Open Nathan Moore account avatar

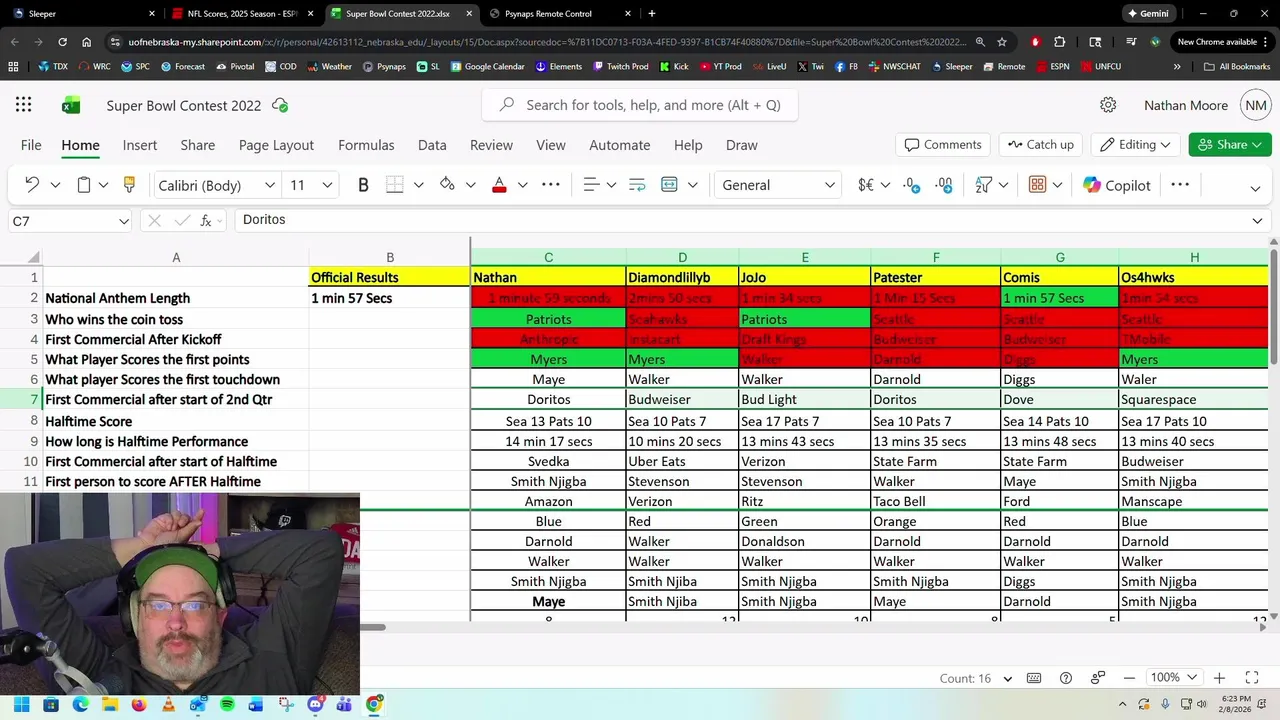[1256, 105]
